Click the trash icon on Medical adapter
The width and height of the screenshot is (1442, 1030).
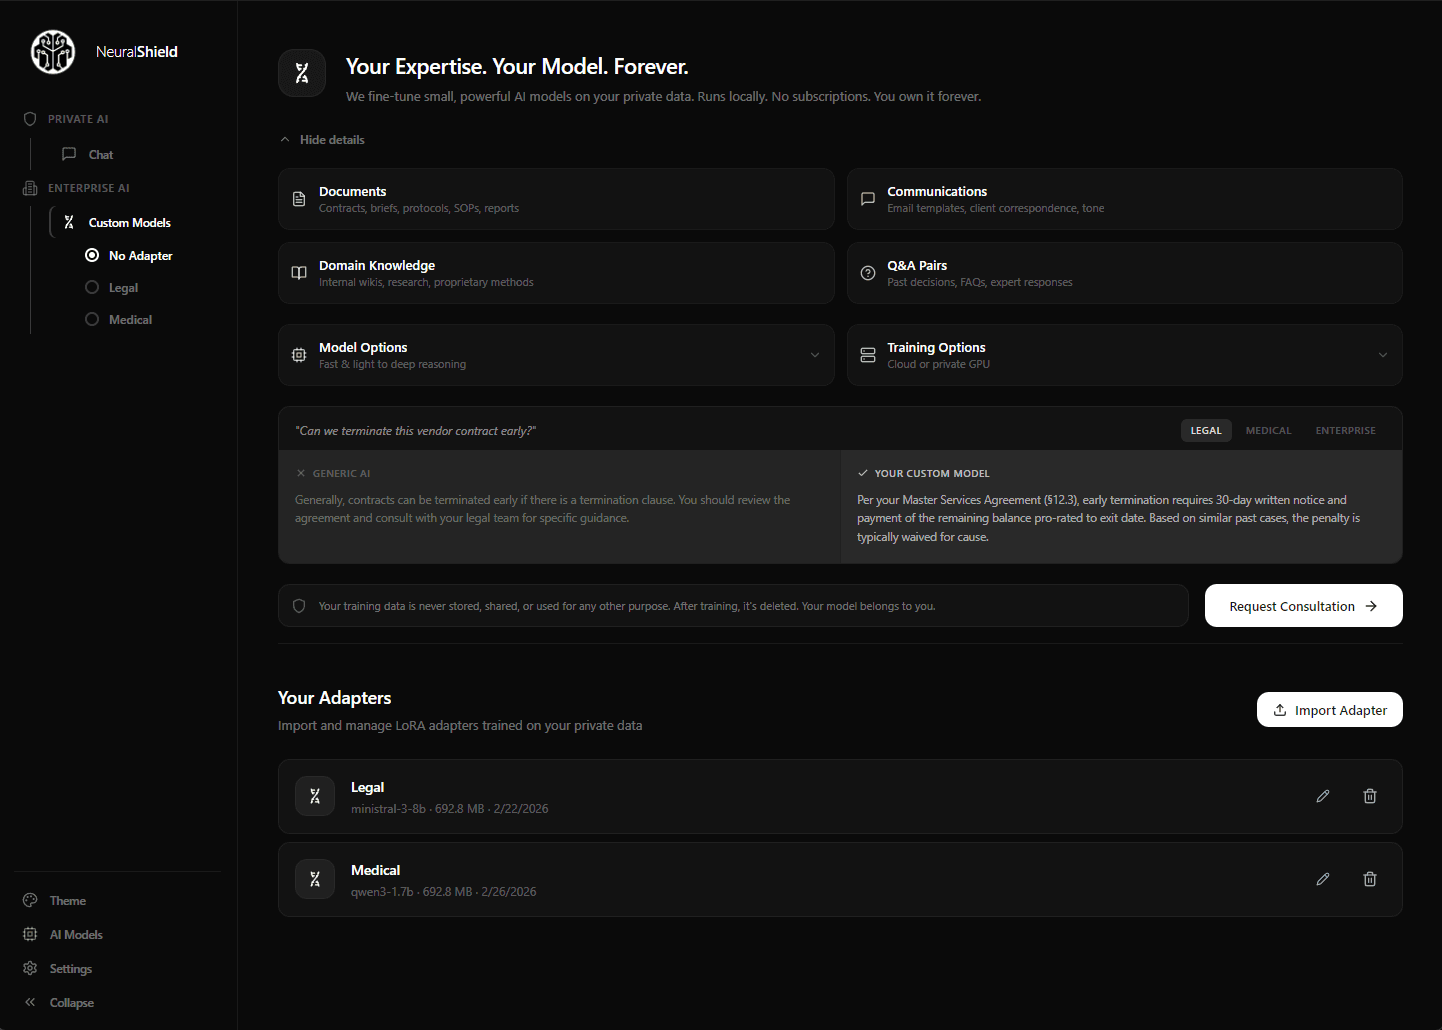1369,879
